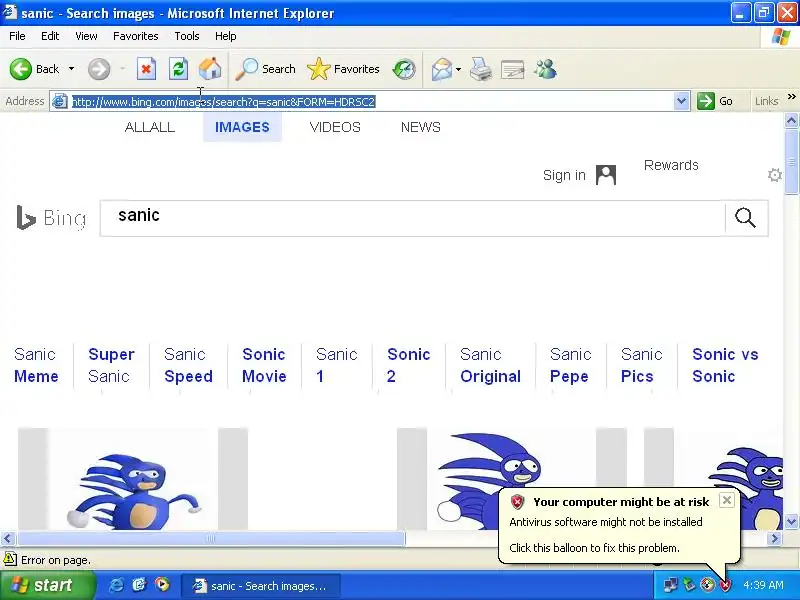
Task: Close the security alert balloon
Action: tap(727, 500)
